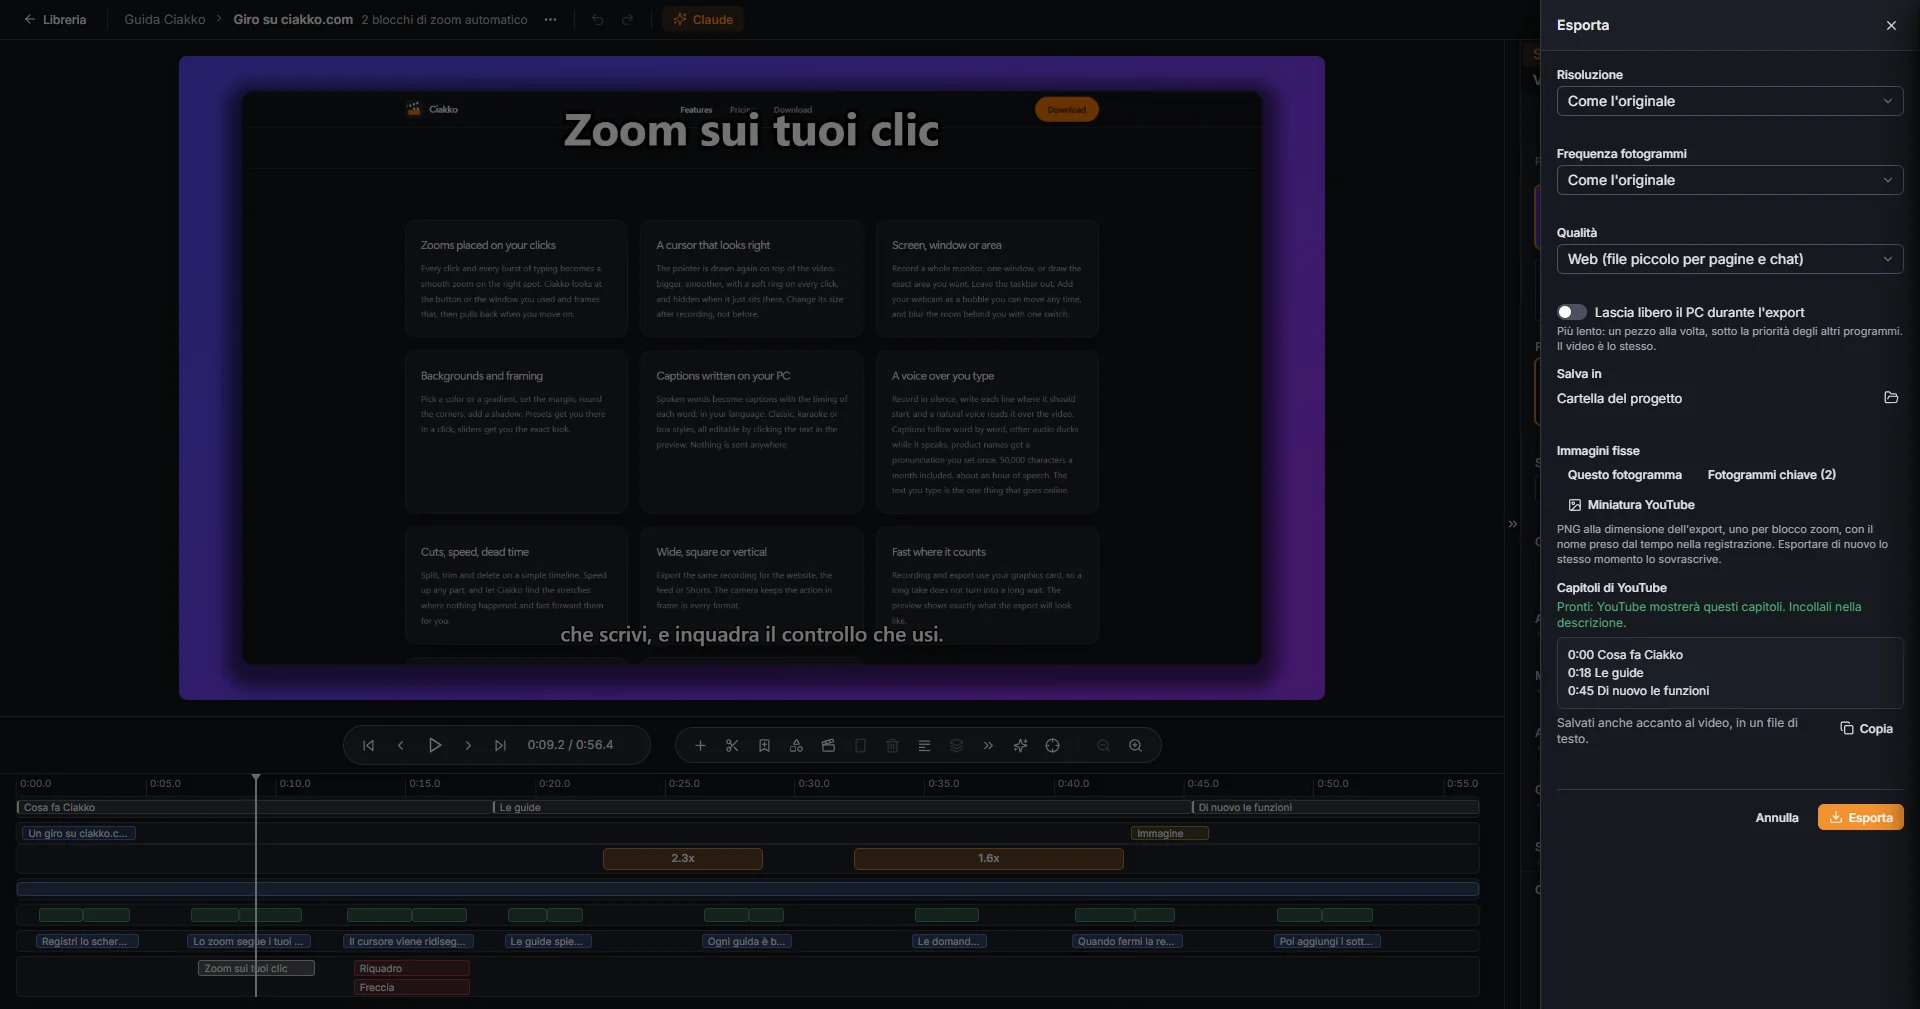Open the Claude assistant button
This screenshot has width=1920, height=1009.
(x=702, y=19)
